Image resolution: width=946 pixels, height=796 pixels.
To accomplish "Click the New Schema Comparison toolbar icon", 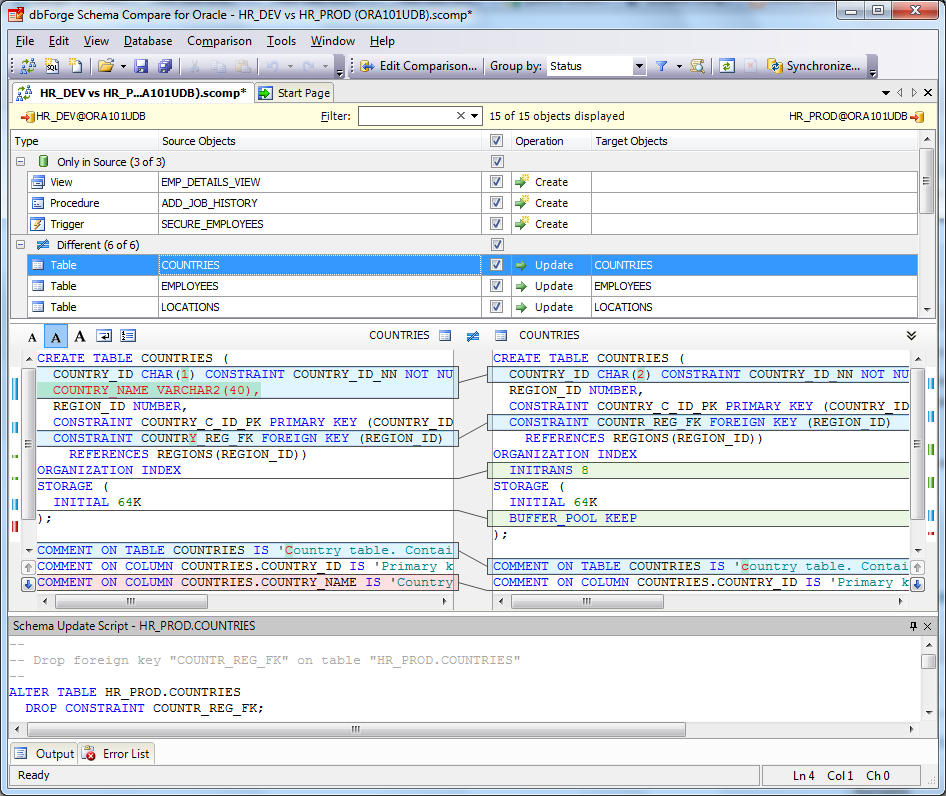I will [x=28, y=66].
